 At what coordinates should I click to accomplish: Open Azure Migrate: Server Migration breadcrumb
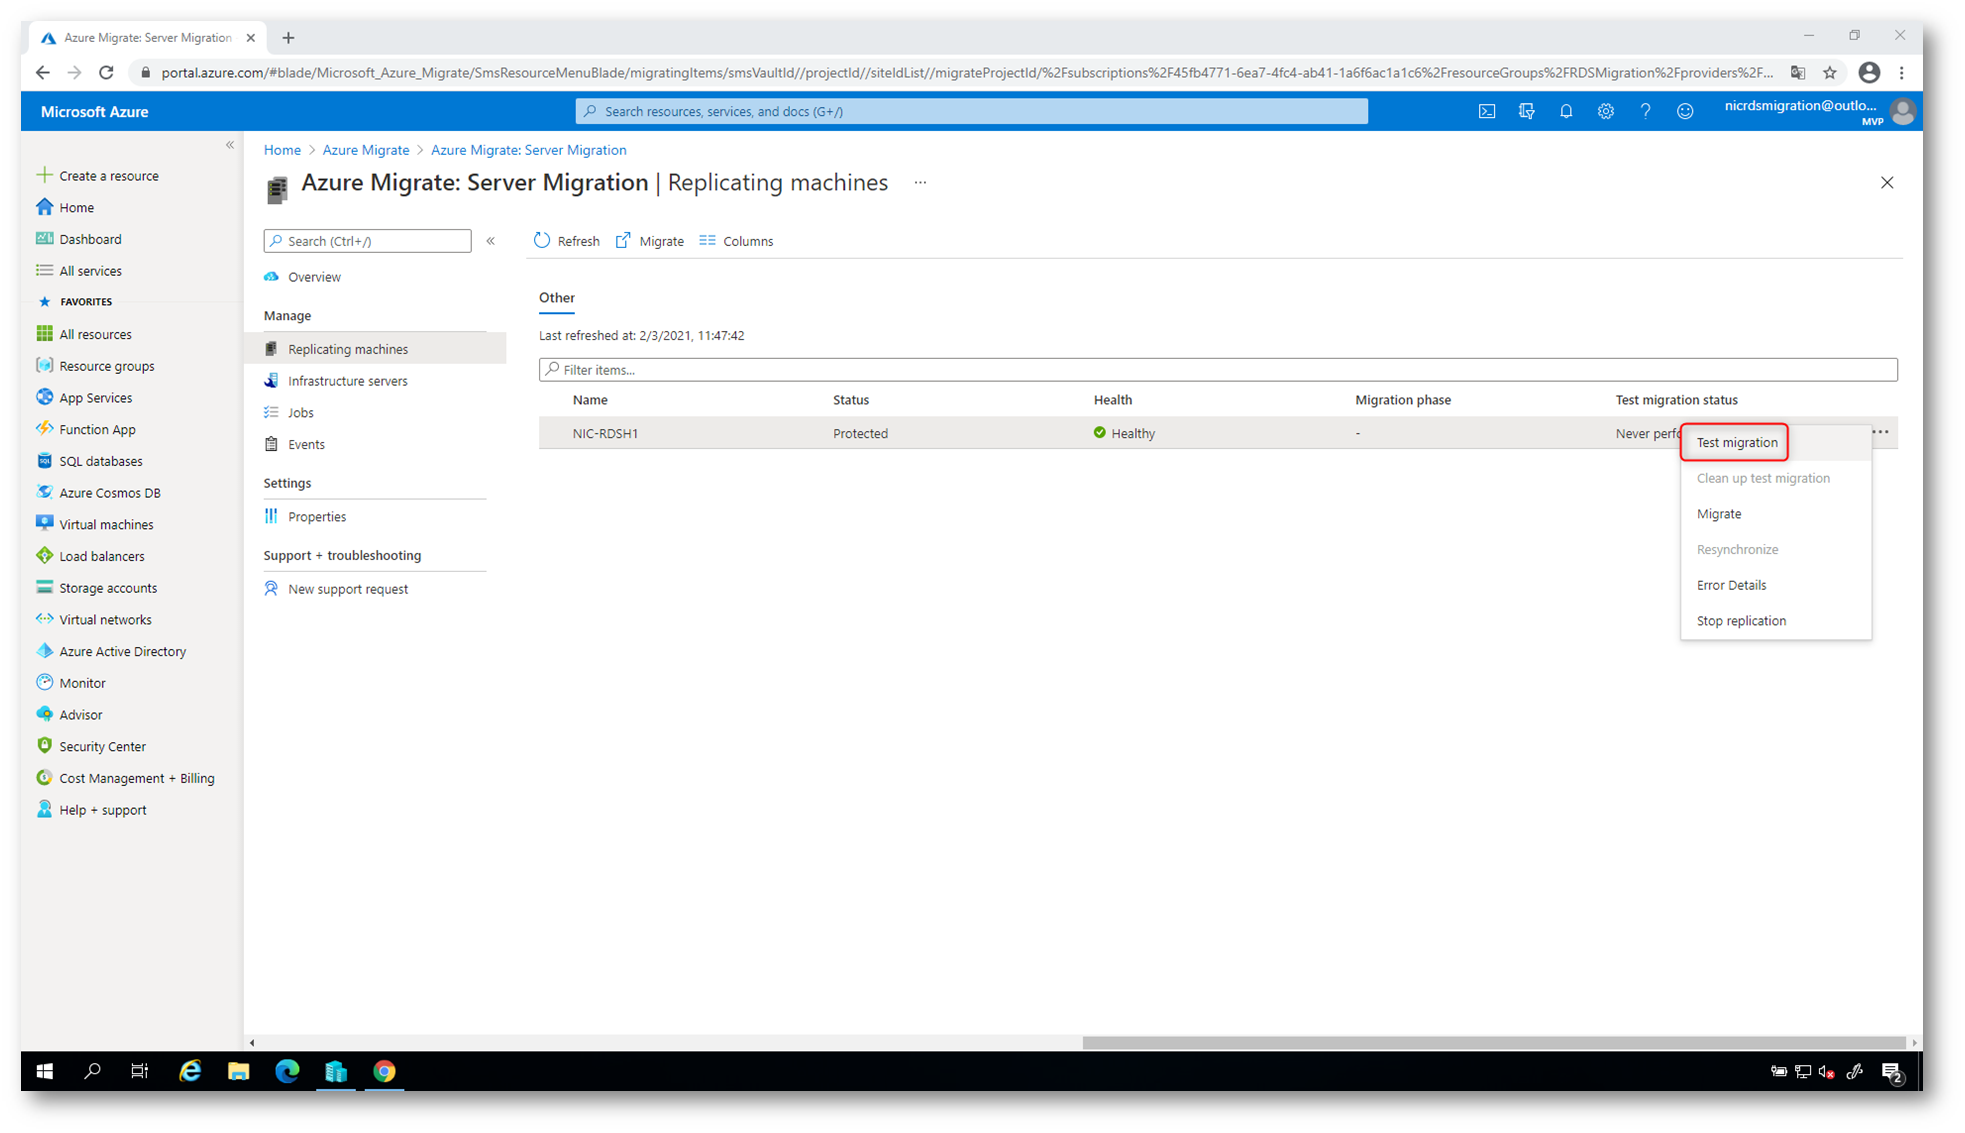pos(528,150)
